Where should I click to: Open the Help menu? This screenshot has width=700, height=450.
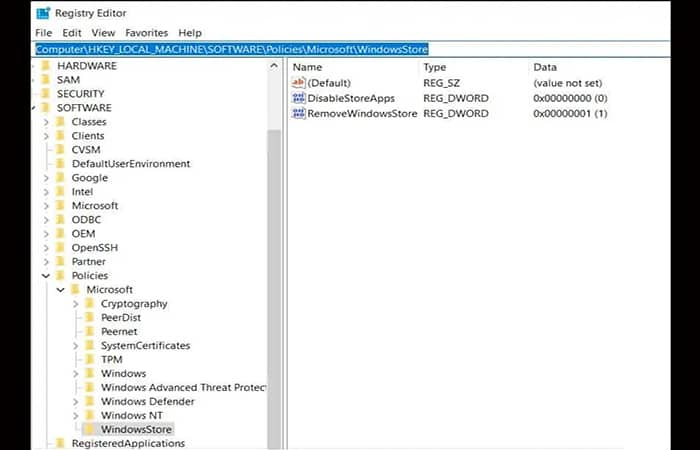pos(190,33)
